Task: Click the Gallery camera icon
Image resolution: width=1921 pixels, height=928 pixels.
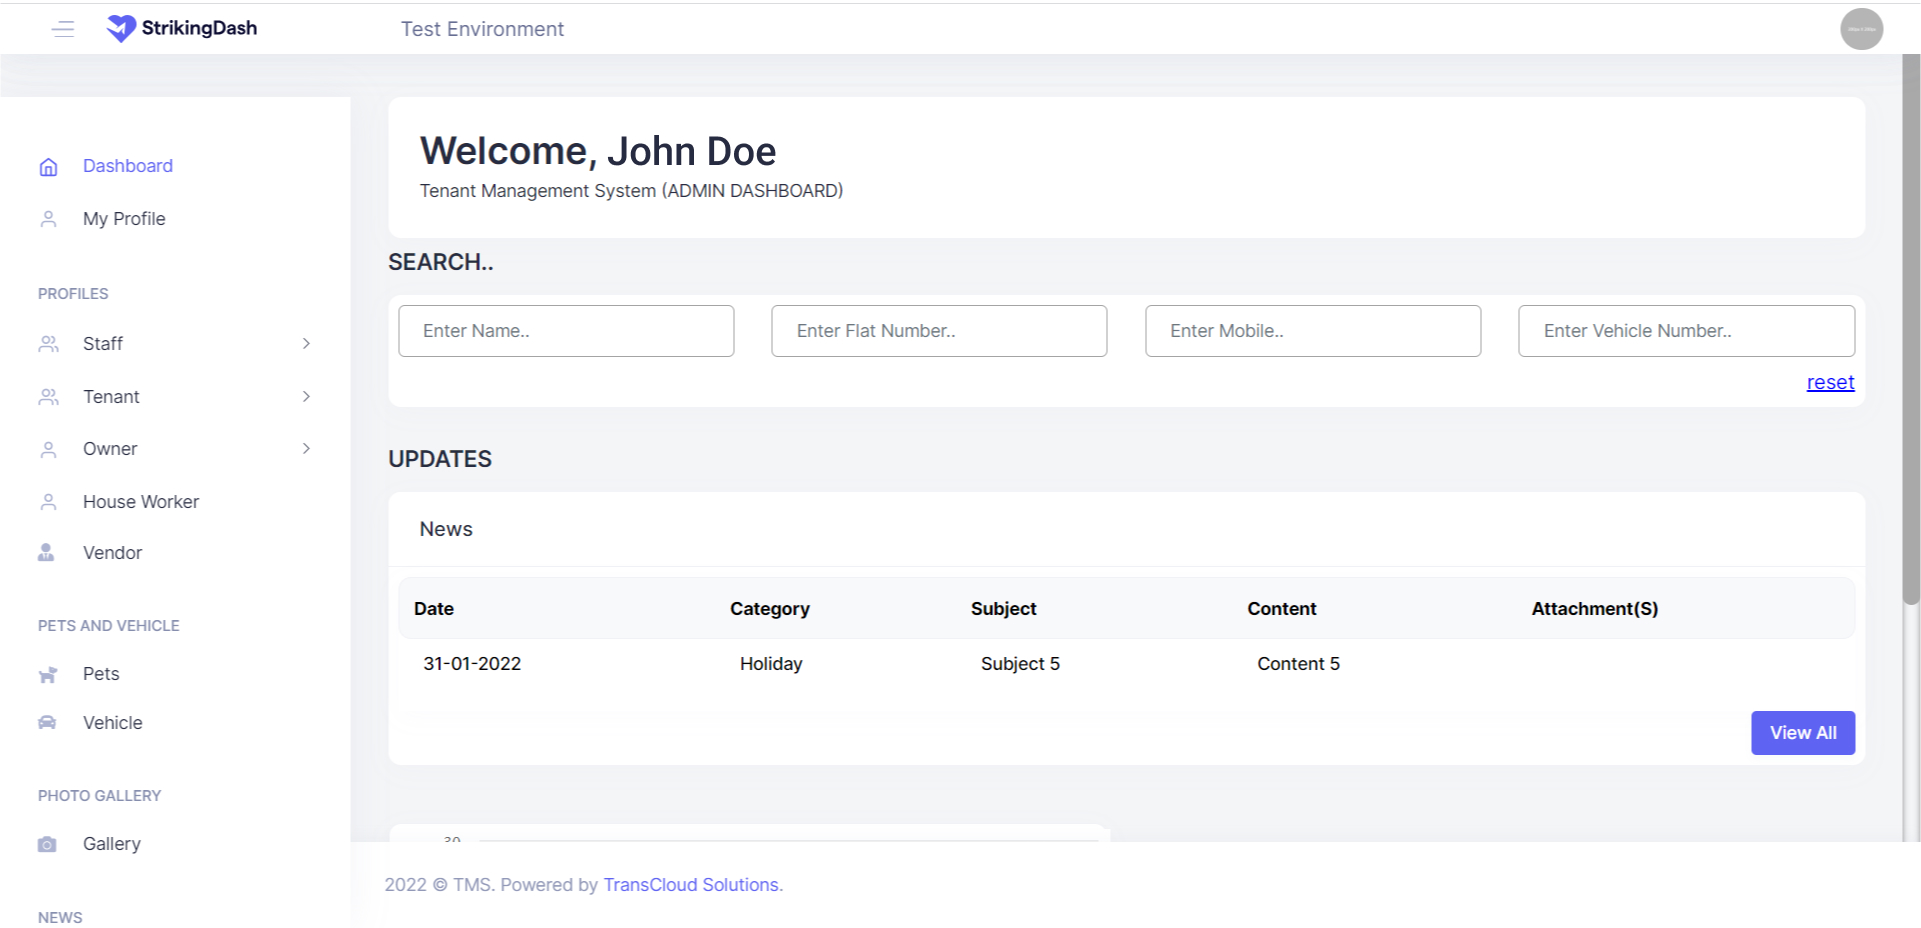Action: [x=47, y=845]
